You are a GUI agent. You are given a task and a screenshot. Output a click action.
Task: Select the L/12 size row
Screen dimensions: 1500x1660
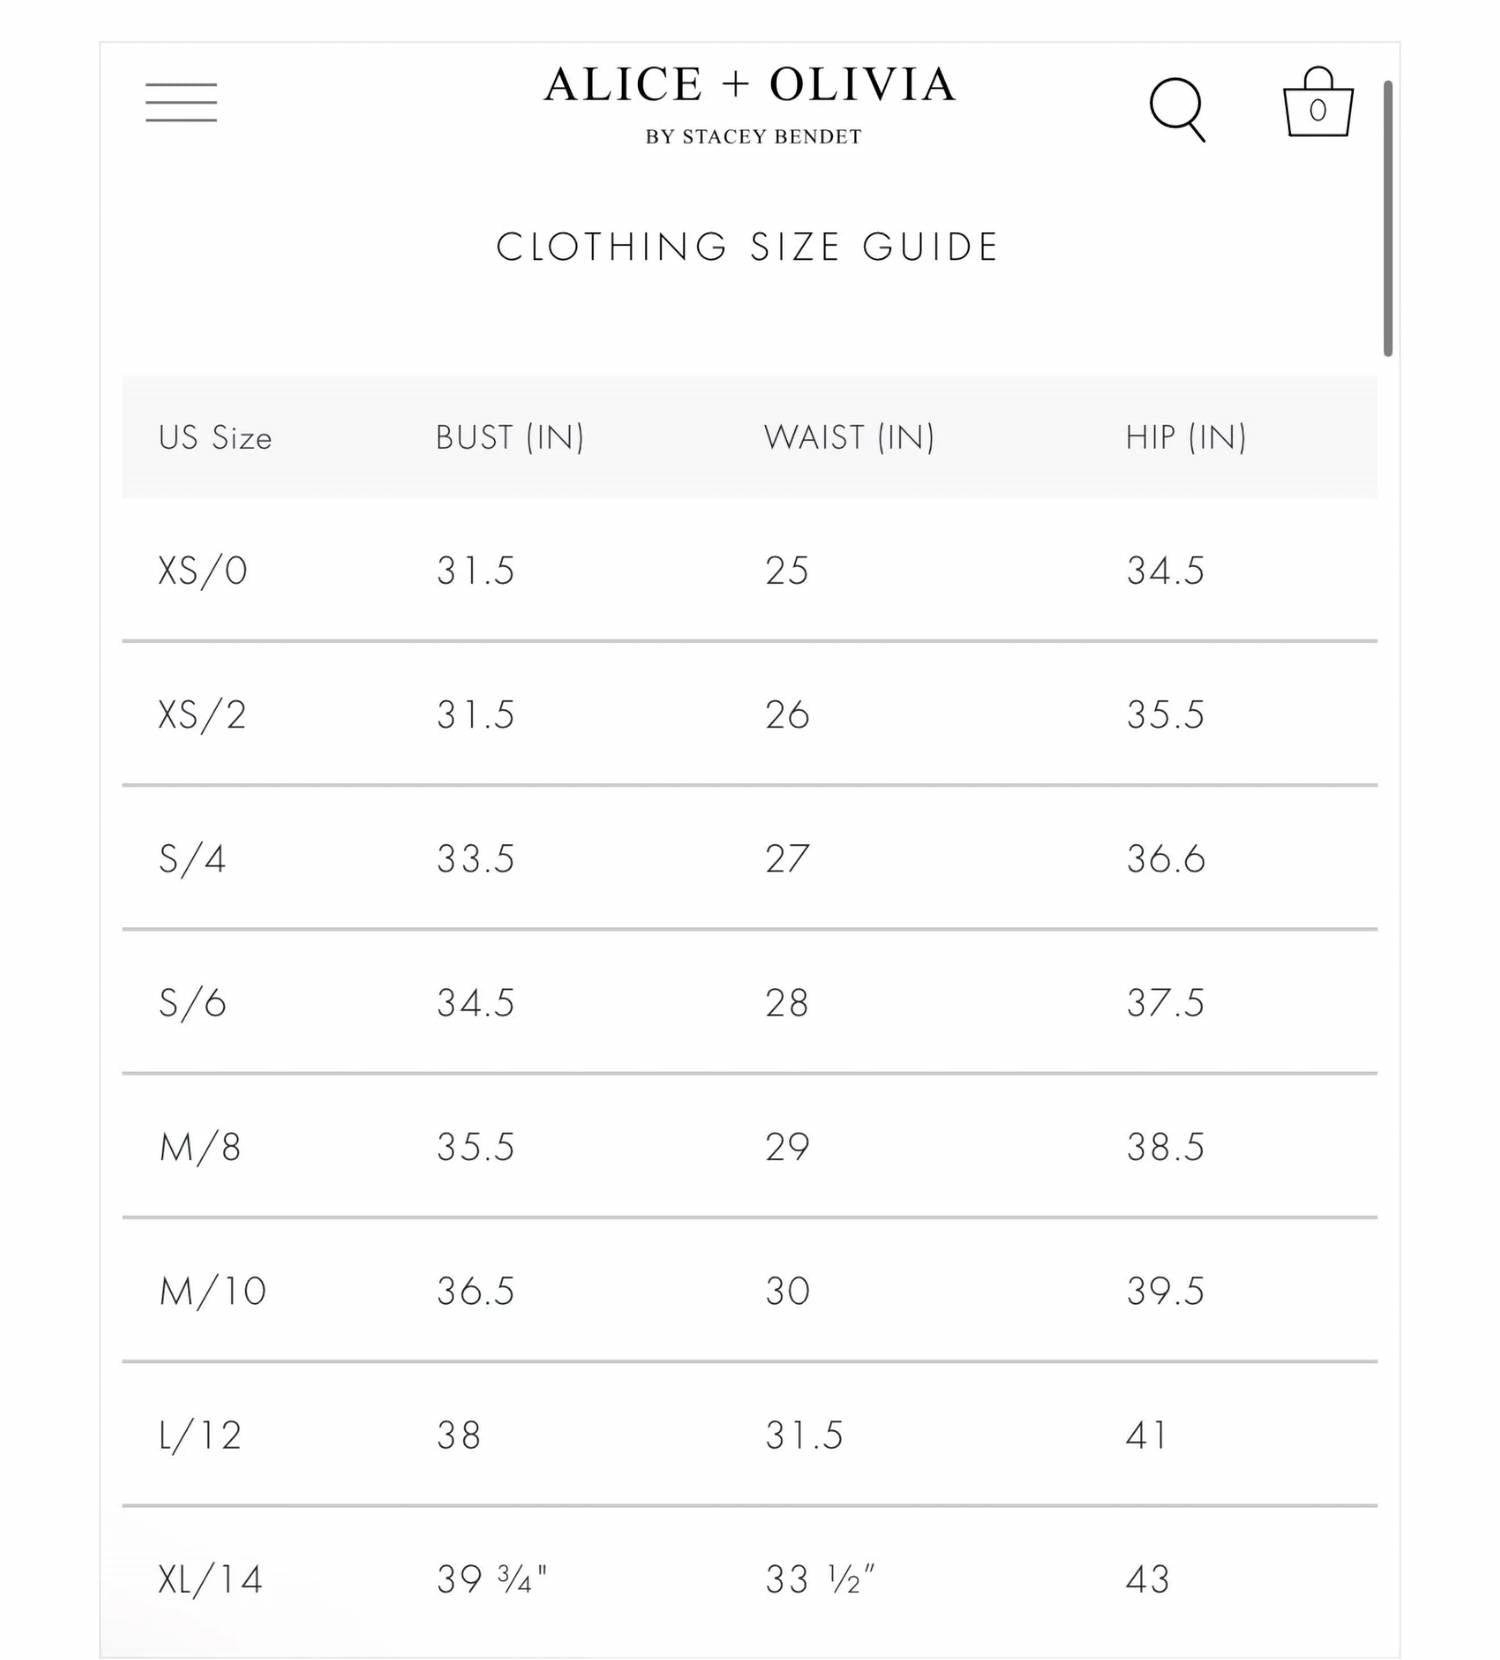[750, 1434]
